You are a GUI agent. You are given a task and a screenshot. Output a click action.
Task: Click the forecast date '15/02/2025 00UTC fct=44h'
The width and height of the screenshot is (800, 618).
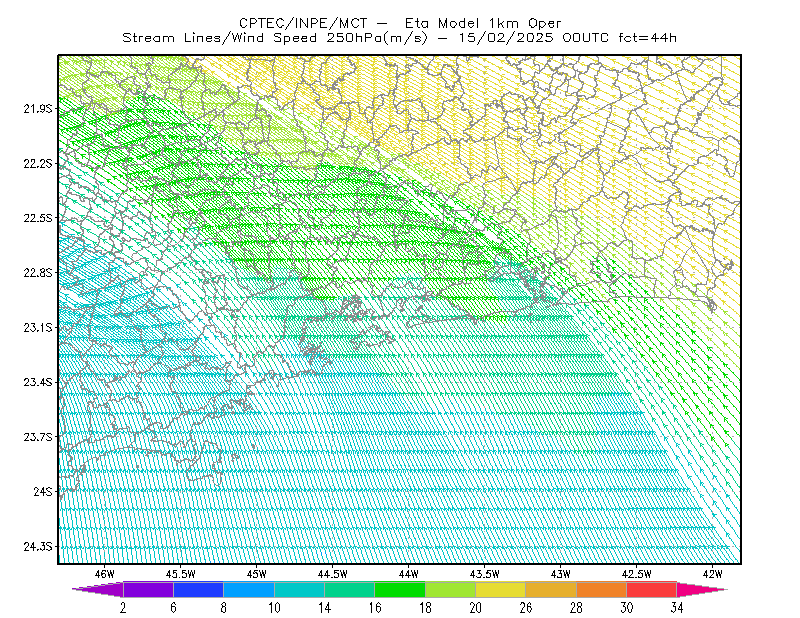tap(567, 38)
